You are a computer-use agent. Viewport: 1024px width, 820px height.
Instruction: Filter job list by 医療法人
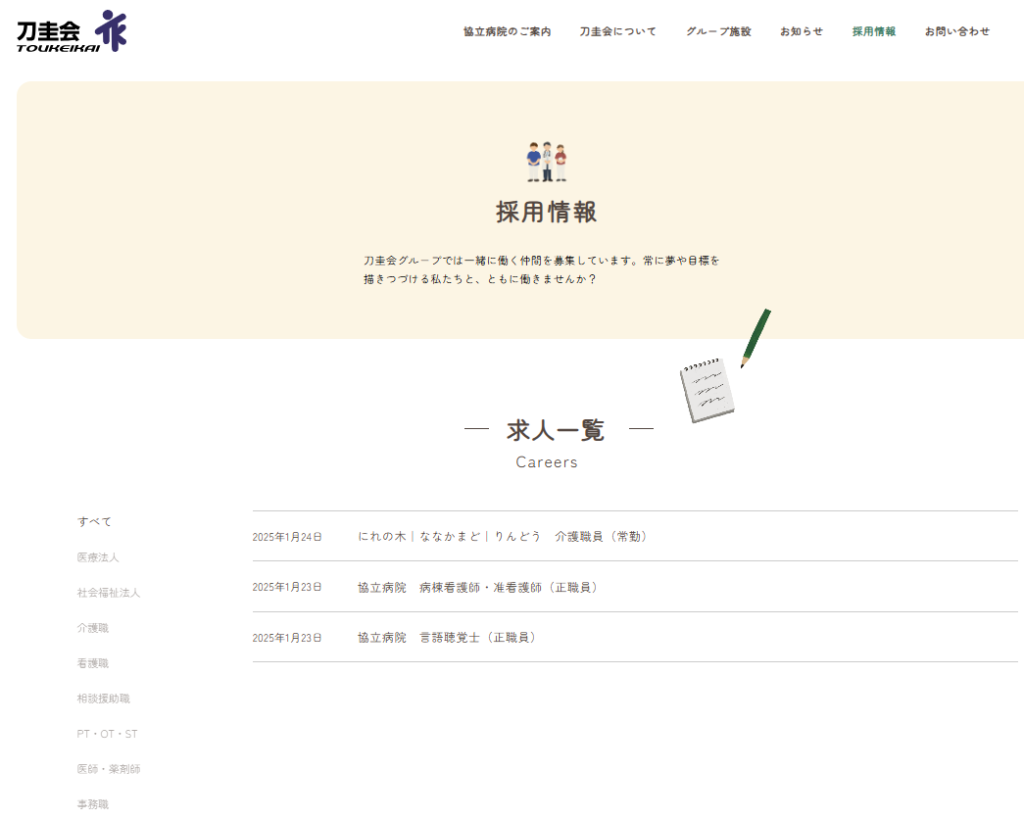[98, 557]
